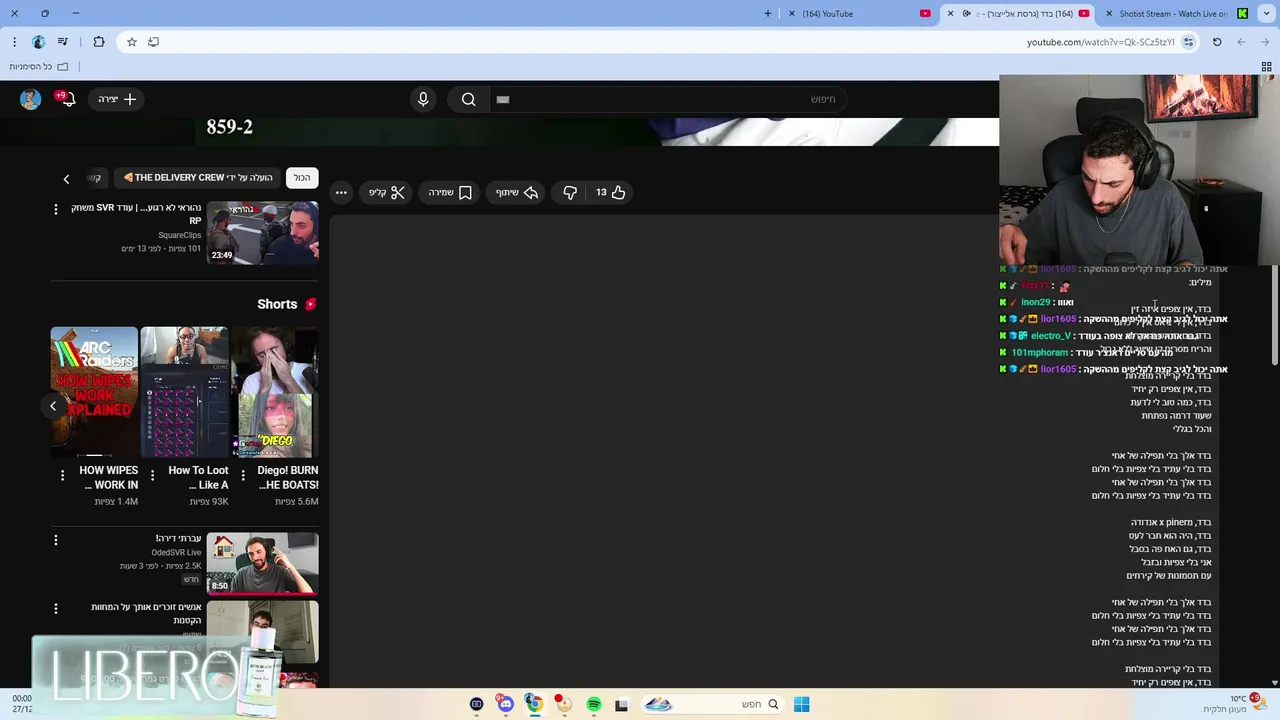
Task: Click the dislike thumbs-down icon
Action: pos(570,192)
